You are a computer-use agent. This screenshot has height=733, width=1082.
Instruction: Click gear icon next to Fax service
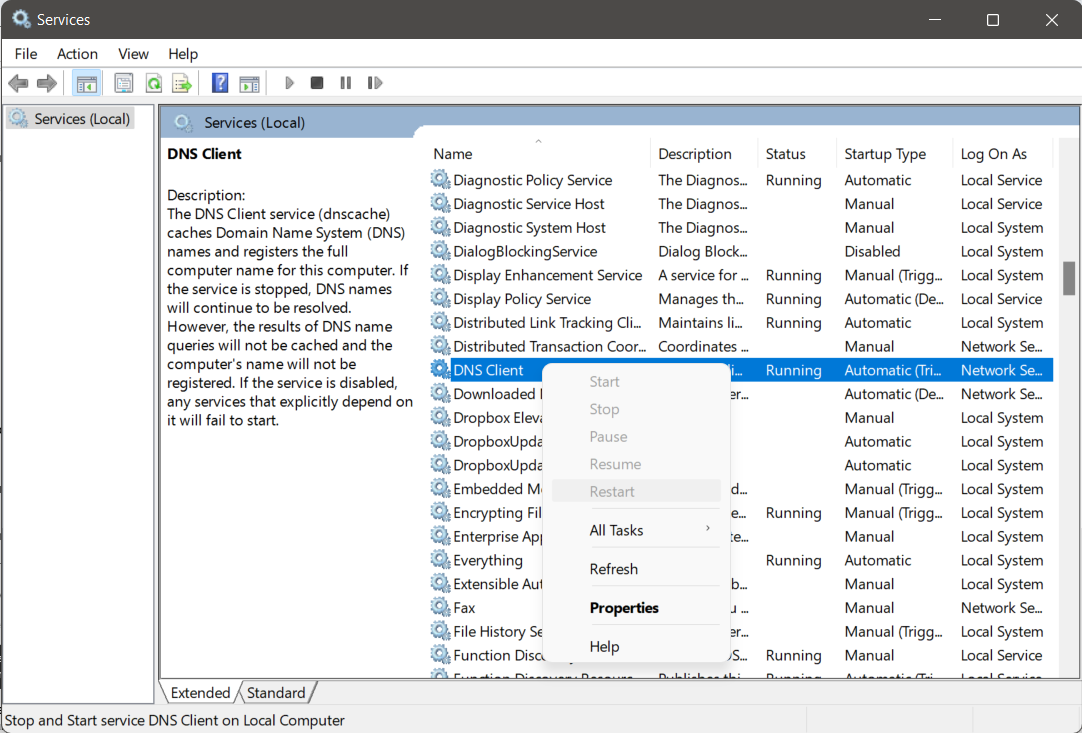440,607
